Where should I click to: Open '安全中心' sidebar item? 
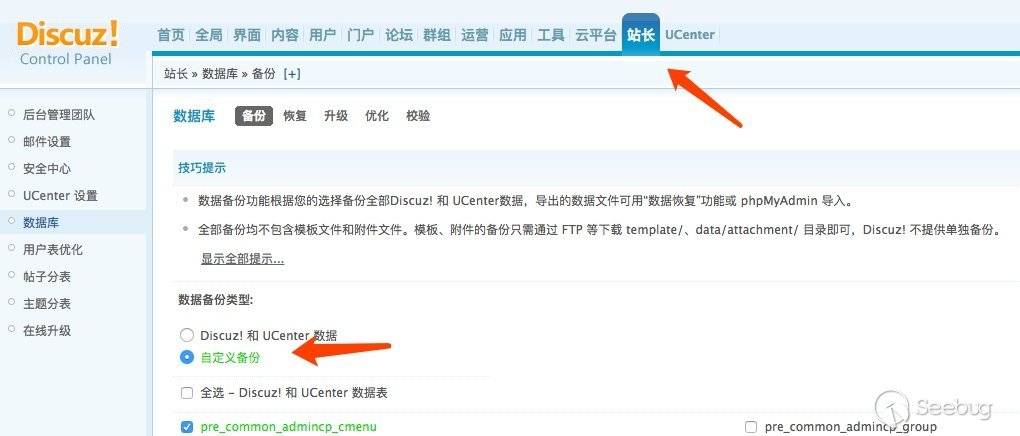click(47, 169)
